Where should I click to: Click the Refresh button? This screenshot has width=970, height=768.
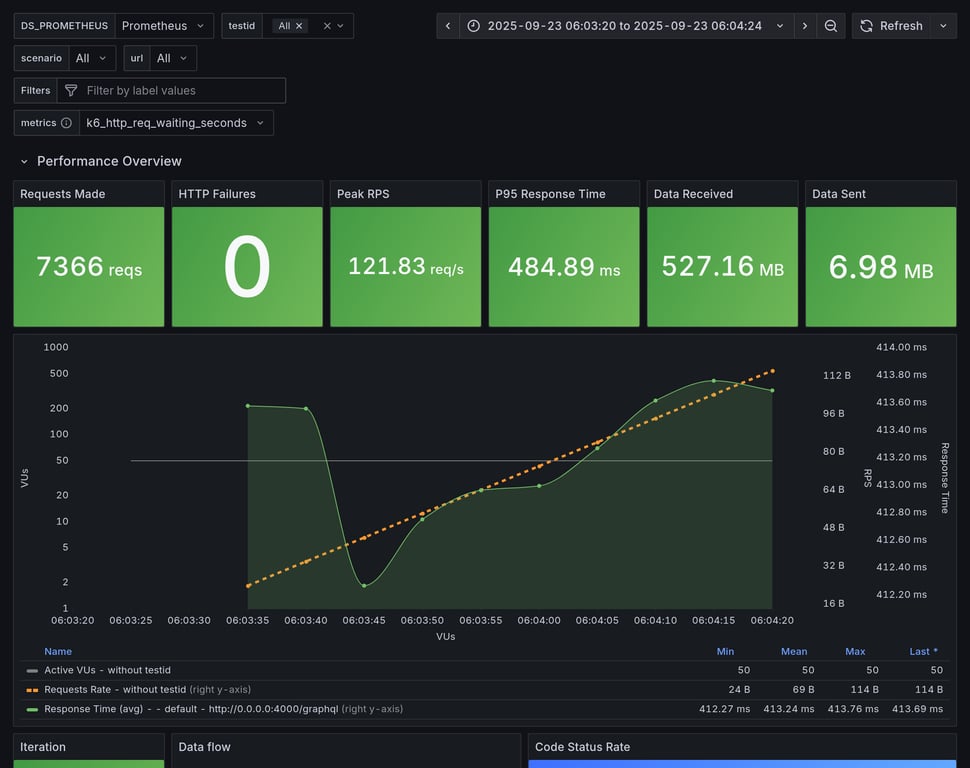(x=891, y=26)
